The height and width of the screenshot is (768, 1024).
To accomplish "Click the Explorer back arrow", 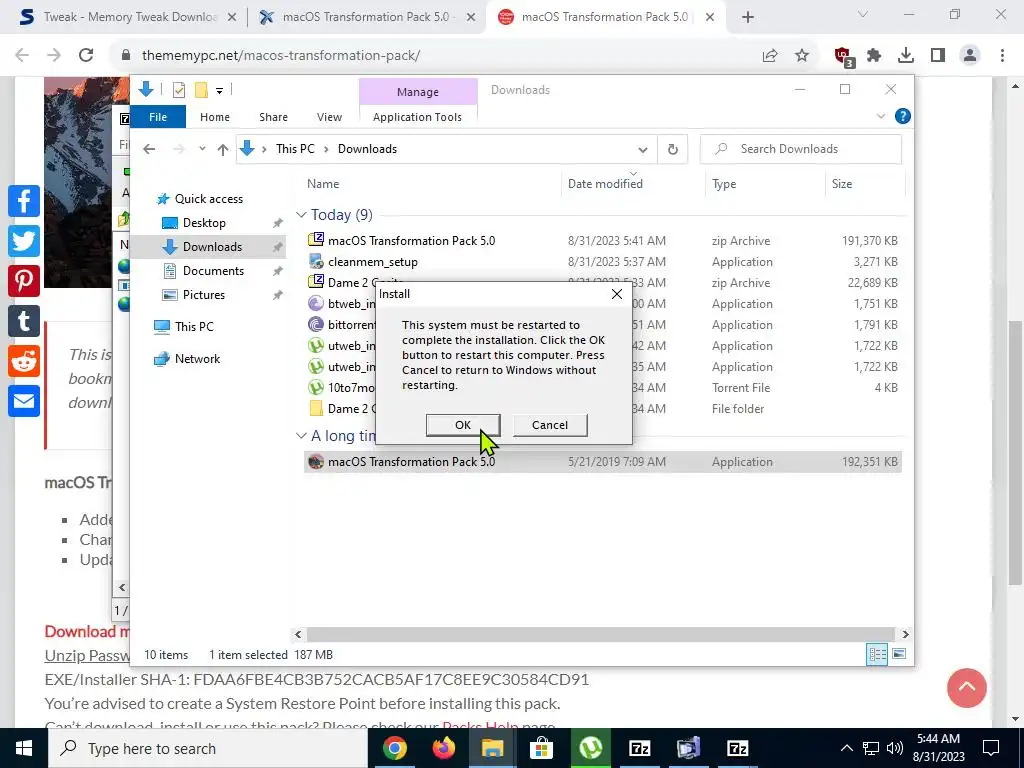I will click(149, 149).
